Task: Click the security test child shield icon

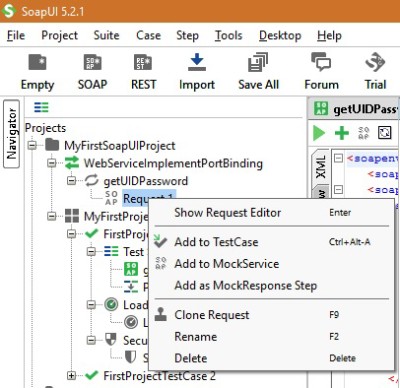Action: pyautogui.click(x=130, y=357)
